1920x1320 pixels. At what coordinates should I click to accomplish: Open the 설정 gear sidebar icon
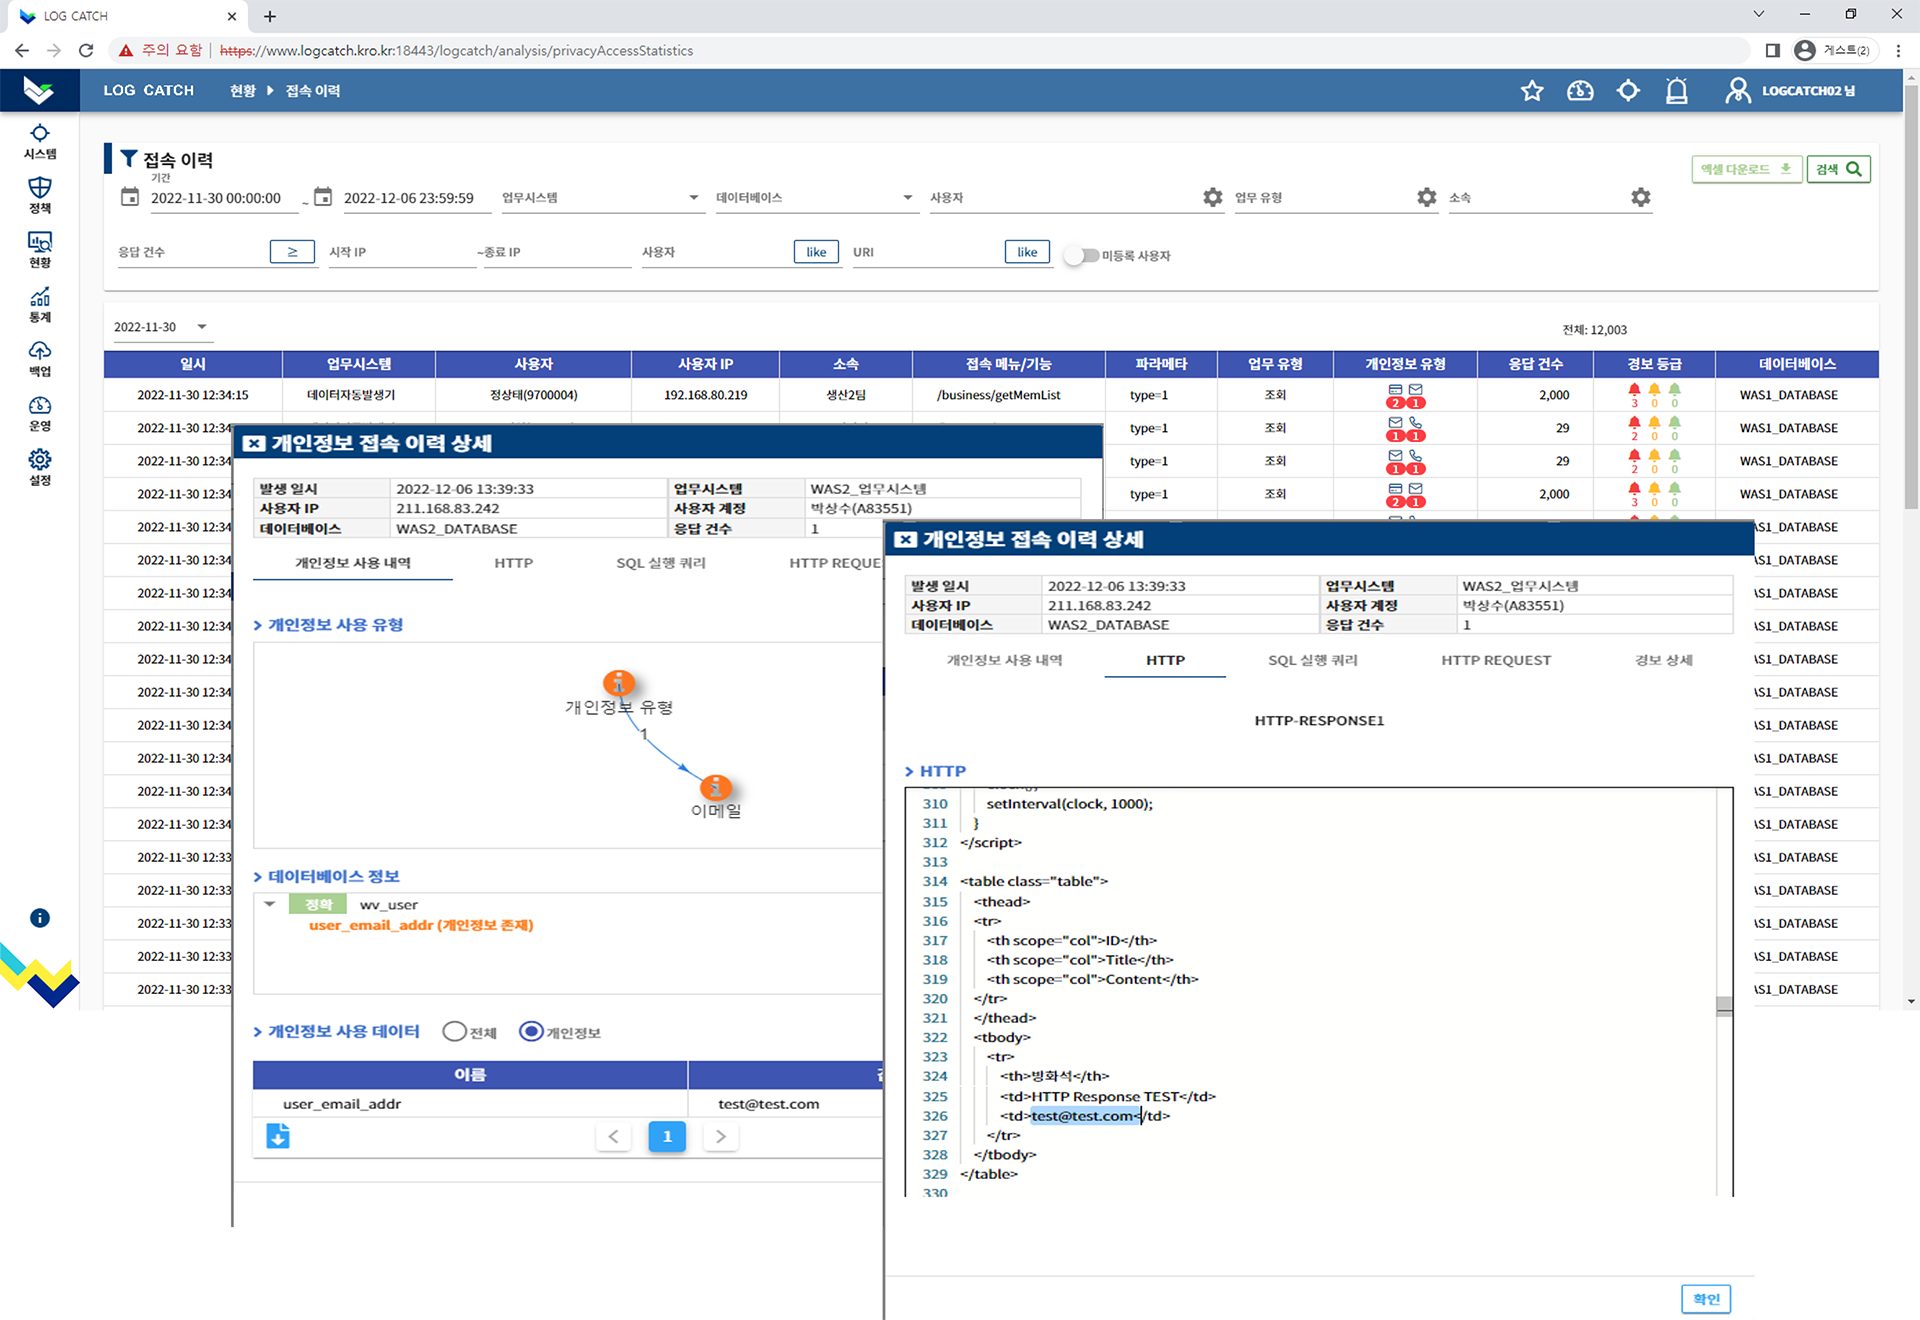[40, 468]
